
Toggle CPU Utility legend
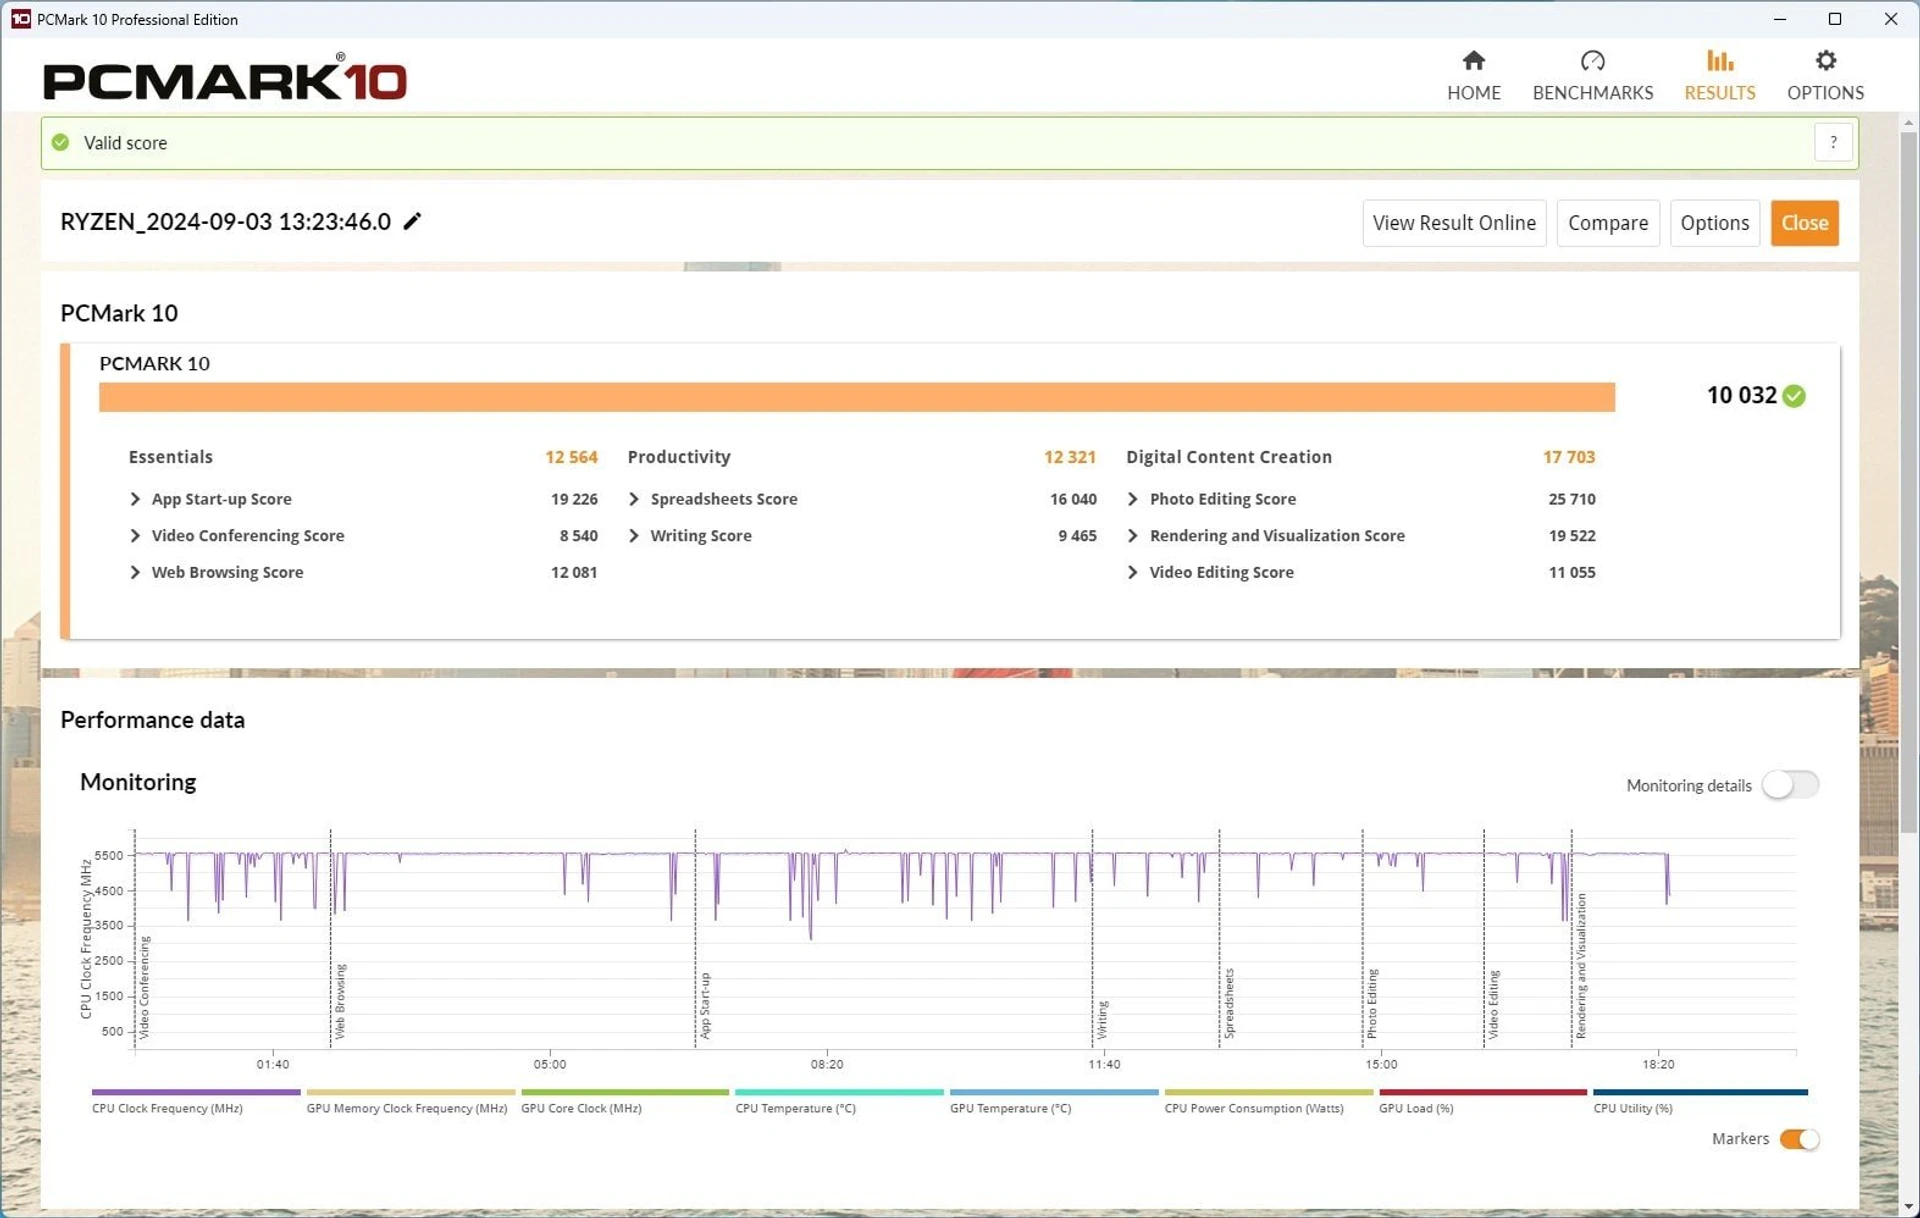[1700, 1100]
